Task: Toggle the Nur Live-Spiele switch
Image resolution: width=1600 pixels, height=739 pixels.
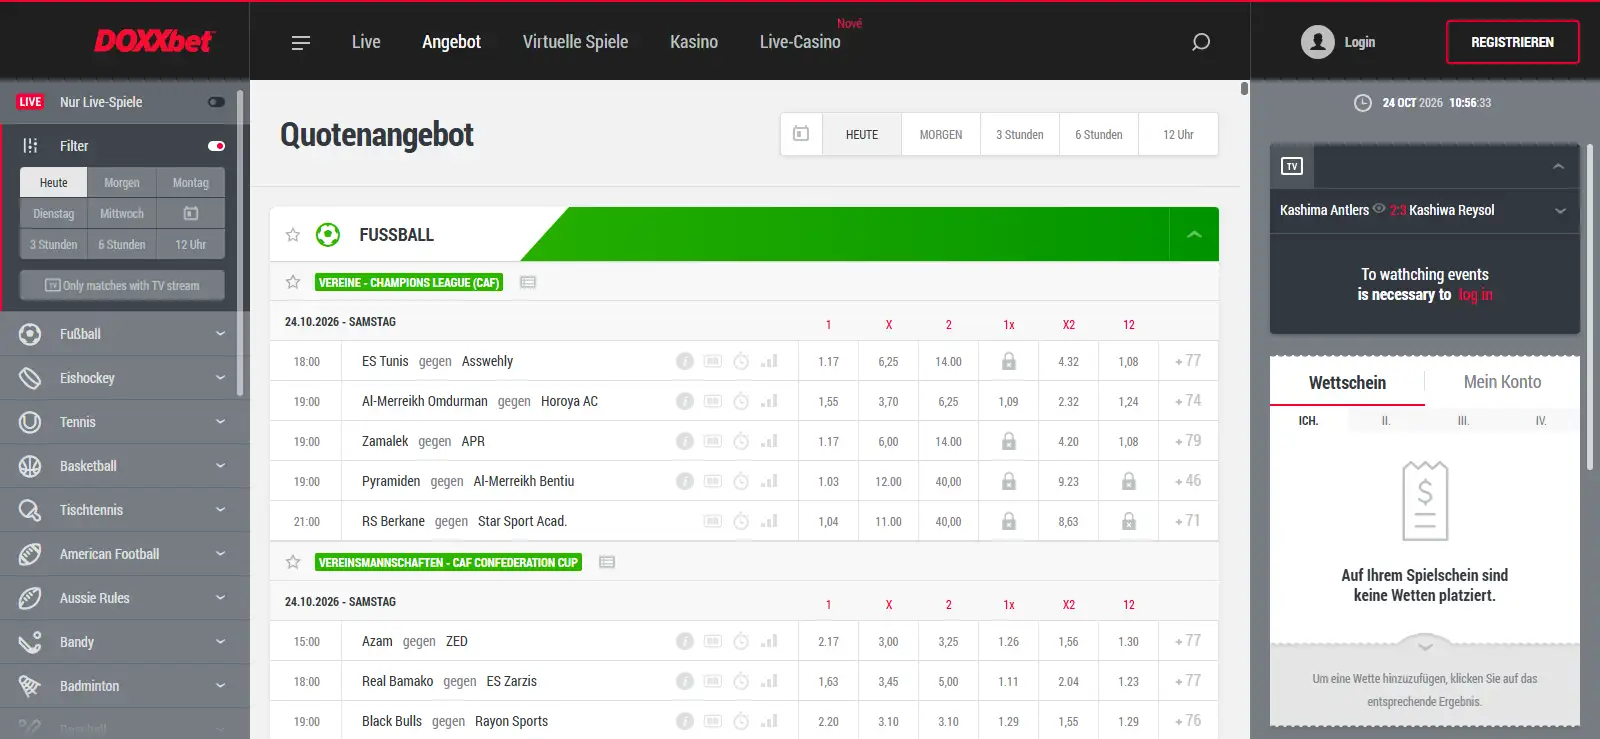Action: pos(216,102)
